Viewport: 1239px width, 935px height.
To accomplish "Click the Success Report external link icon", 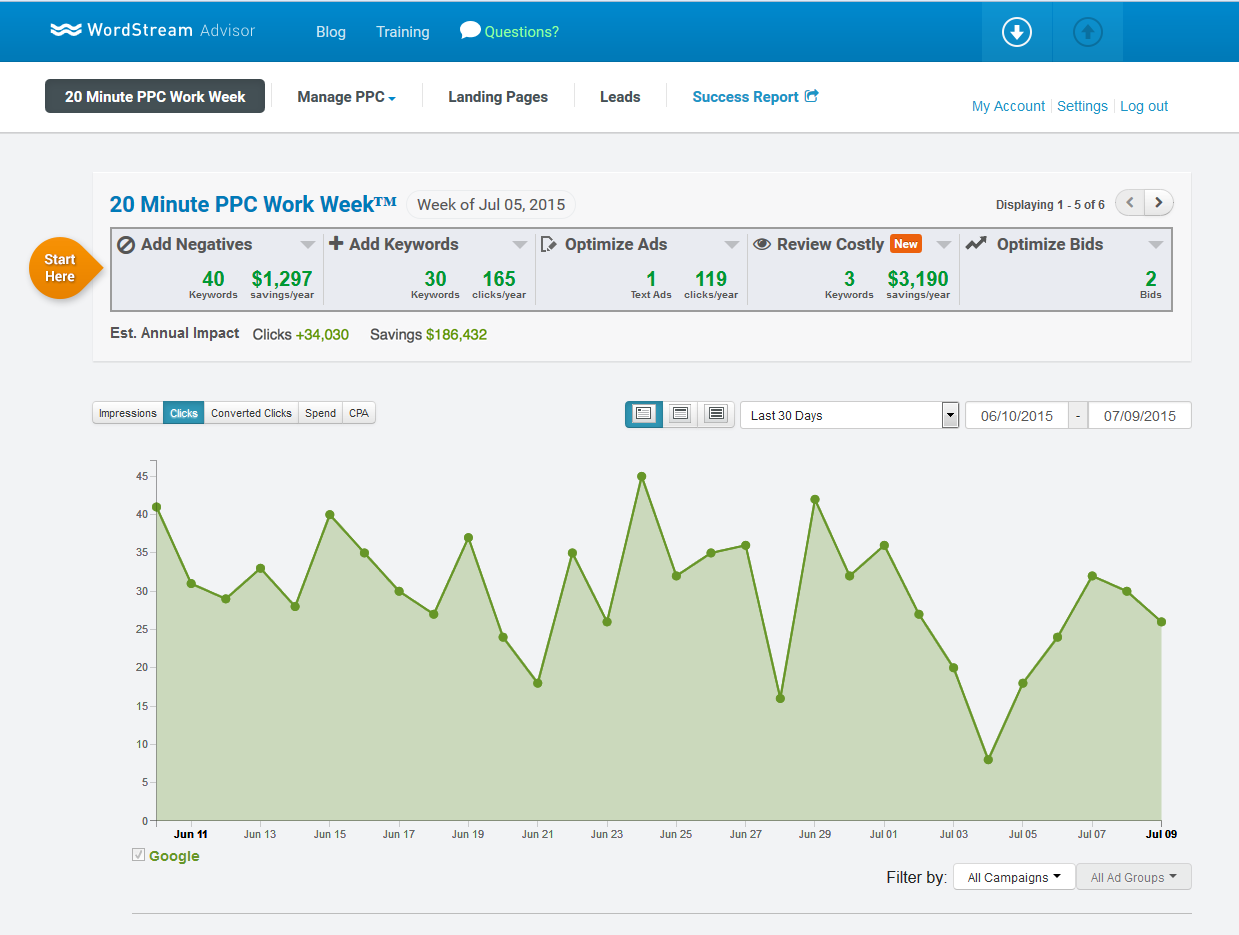I will click(x=812, y=96).
